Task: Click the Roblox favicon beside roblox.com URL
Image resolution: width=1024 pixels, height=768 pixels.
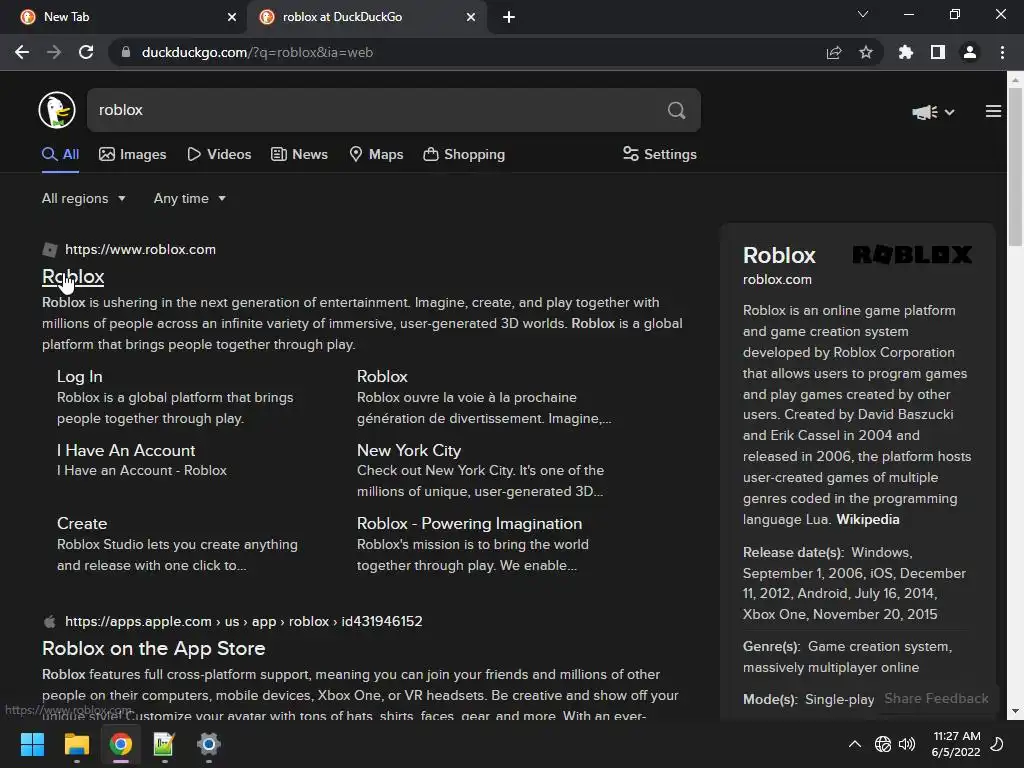Action: pyautogui.click(x=50, y=249)
